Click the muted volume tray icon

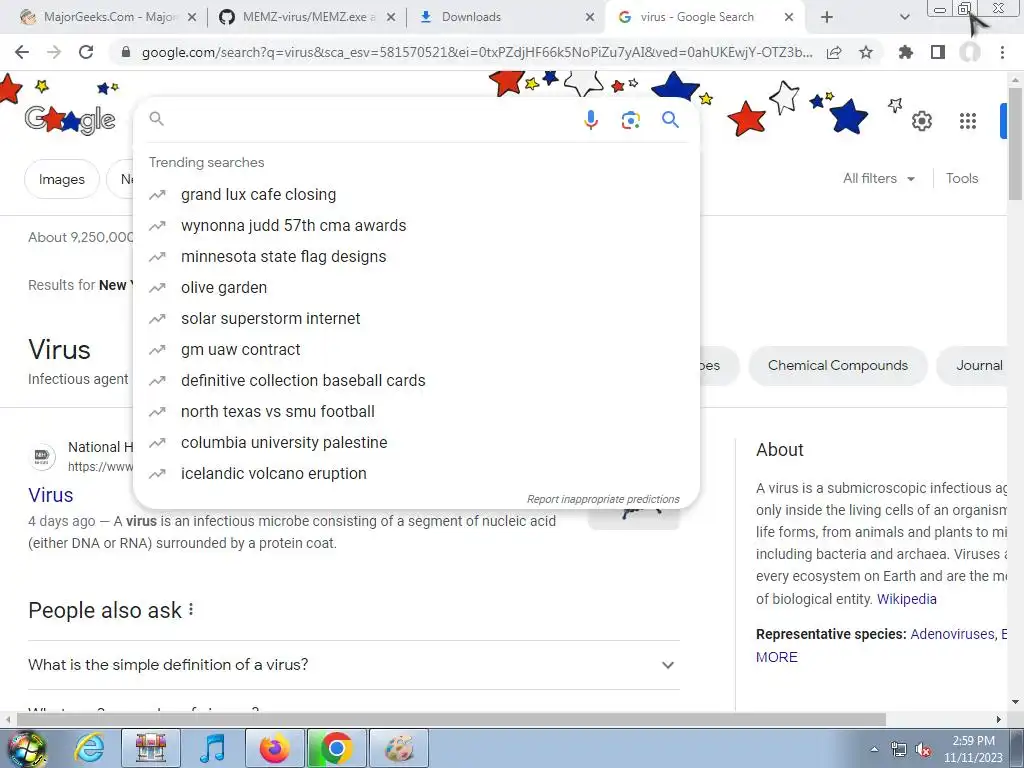click(x=923, y=750)
